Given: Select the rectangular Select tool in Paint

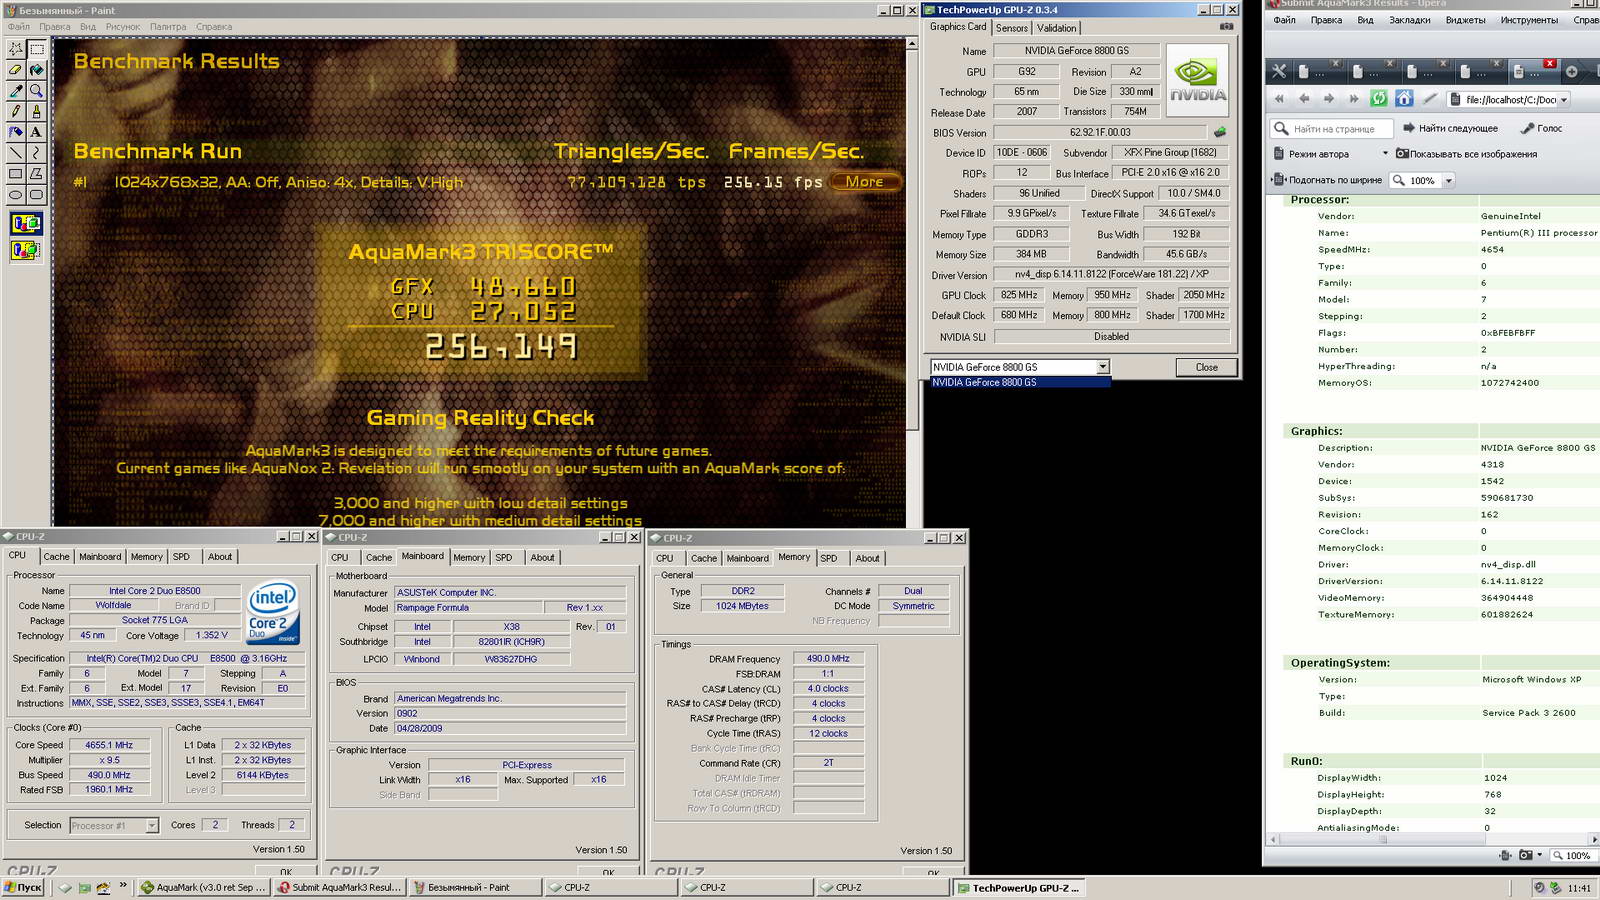Looking at the screenshot, I should (x=37, y=48).
